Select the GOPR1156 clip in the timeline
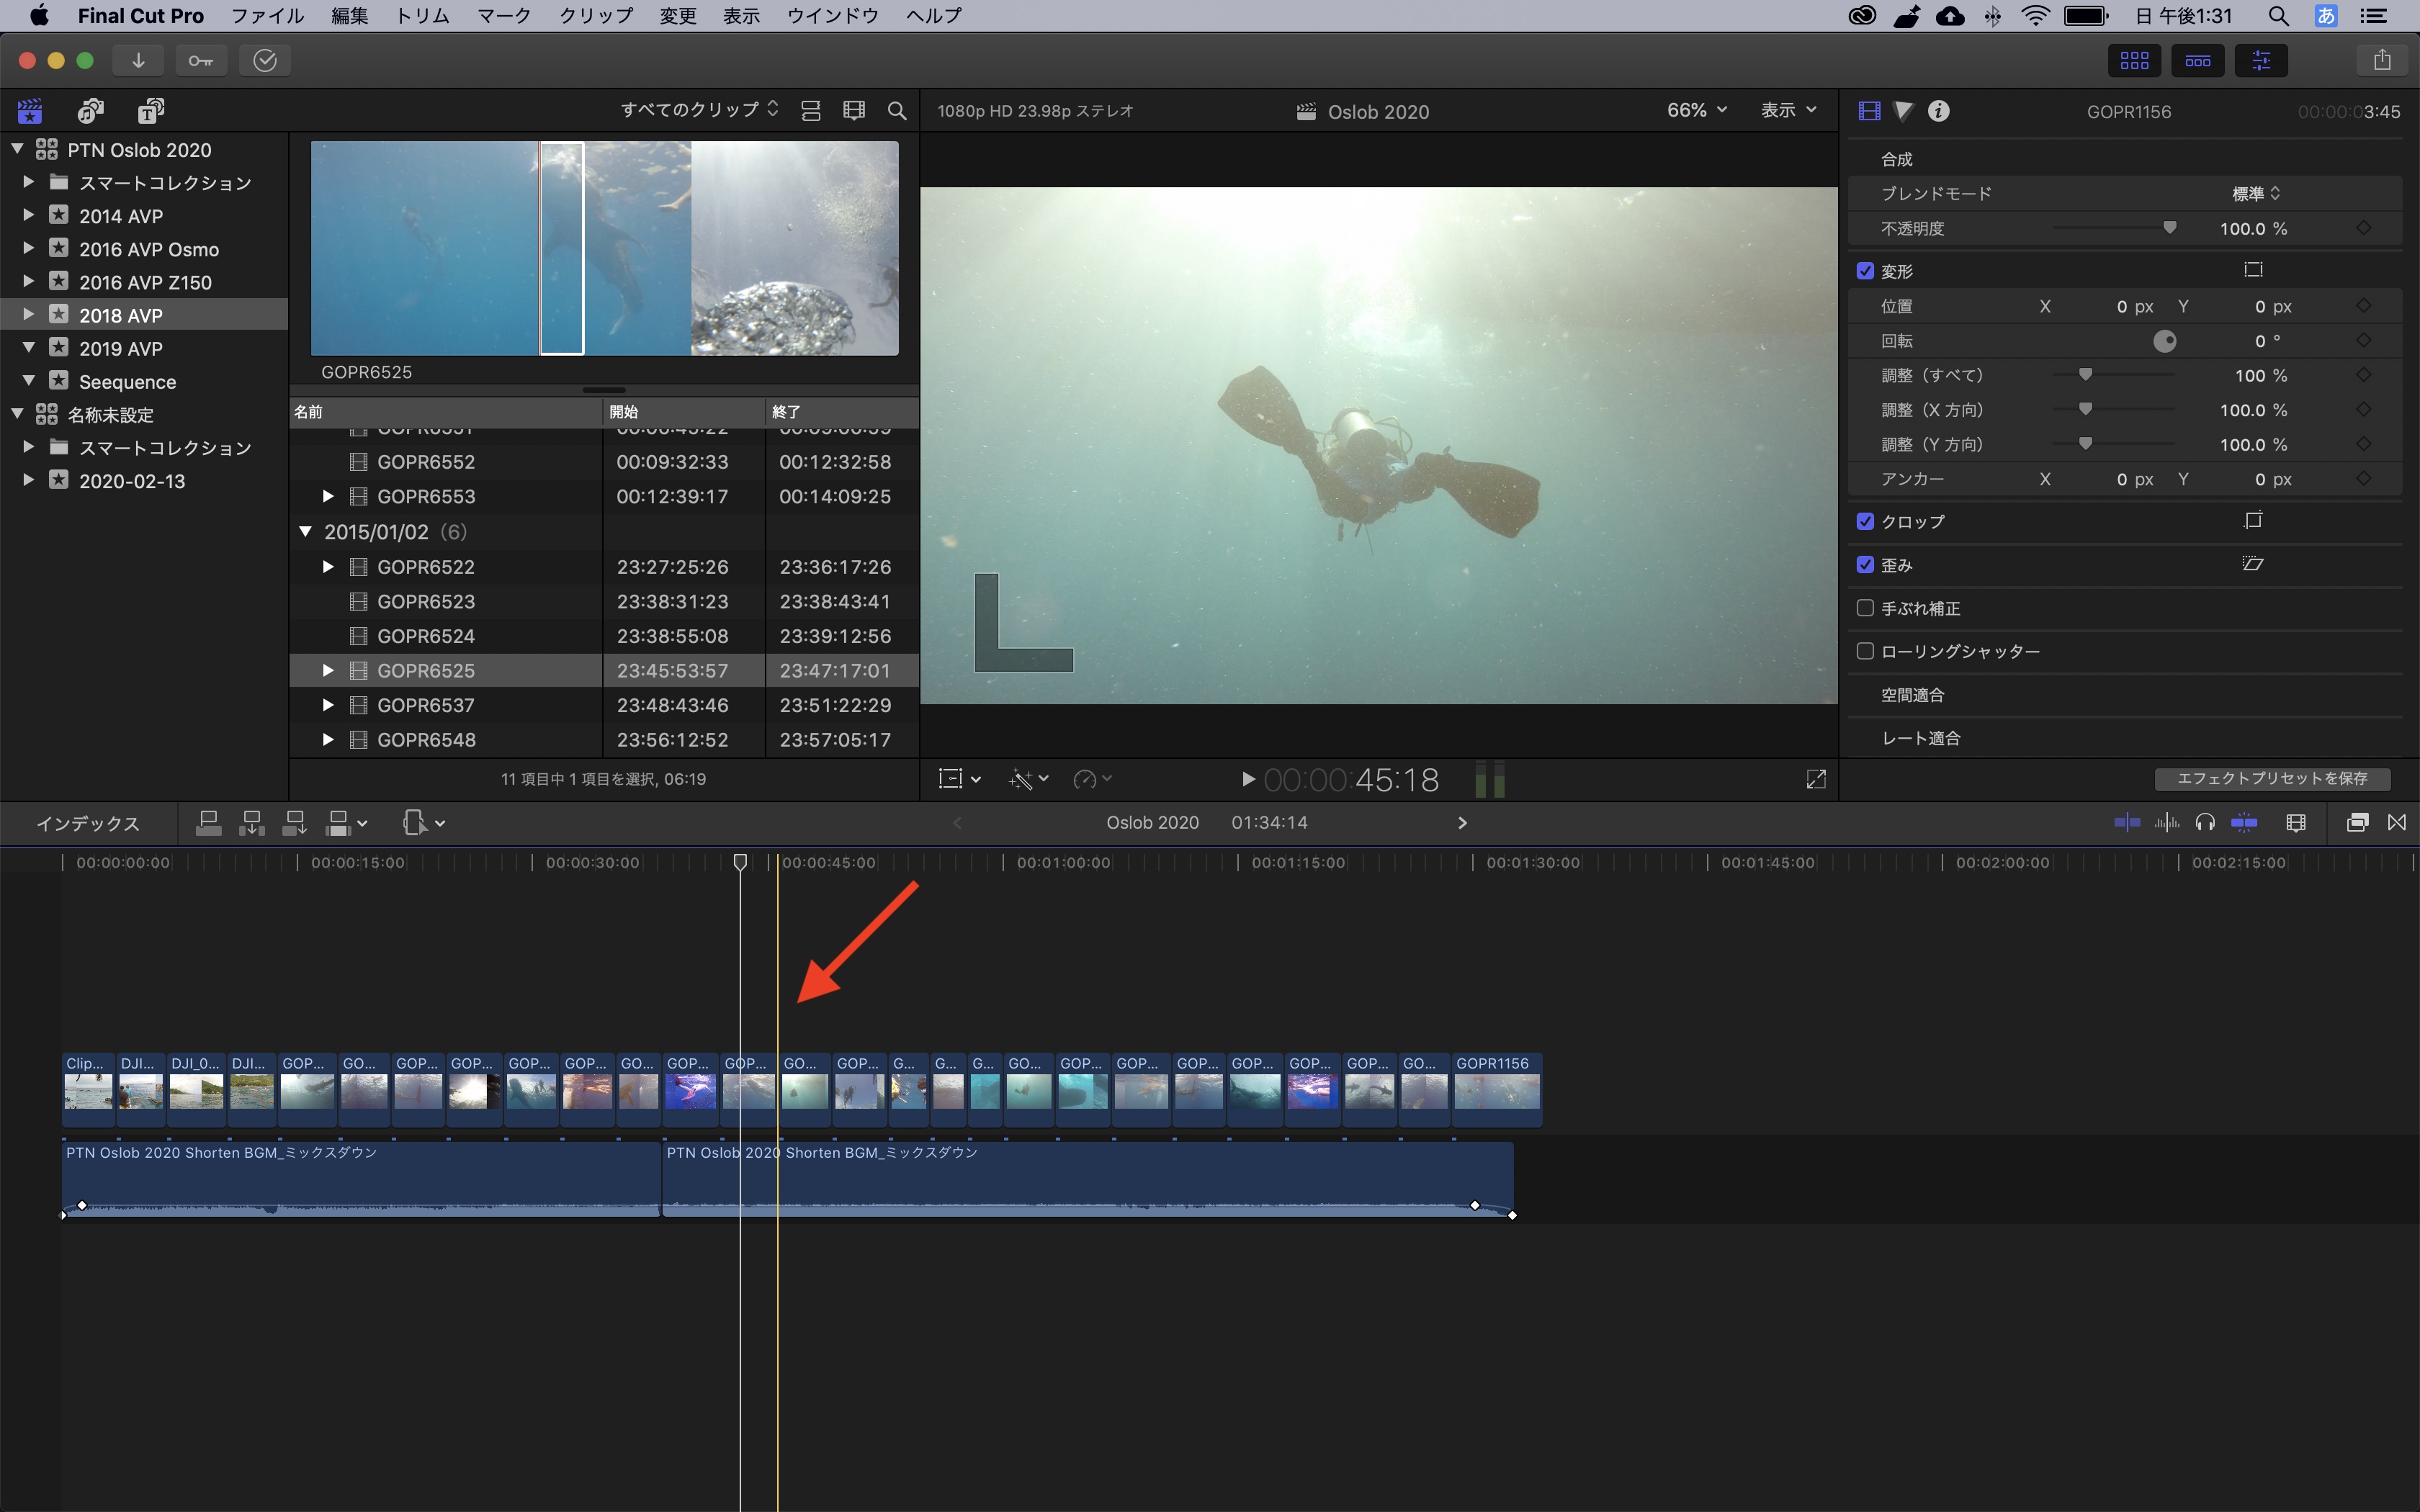 tap(1496, 1089)
